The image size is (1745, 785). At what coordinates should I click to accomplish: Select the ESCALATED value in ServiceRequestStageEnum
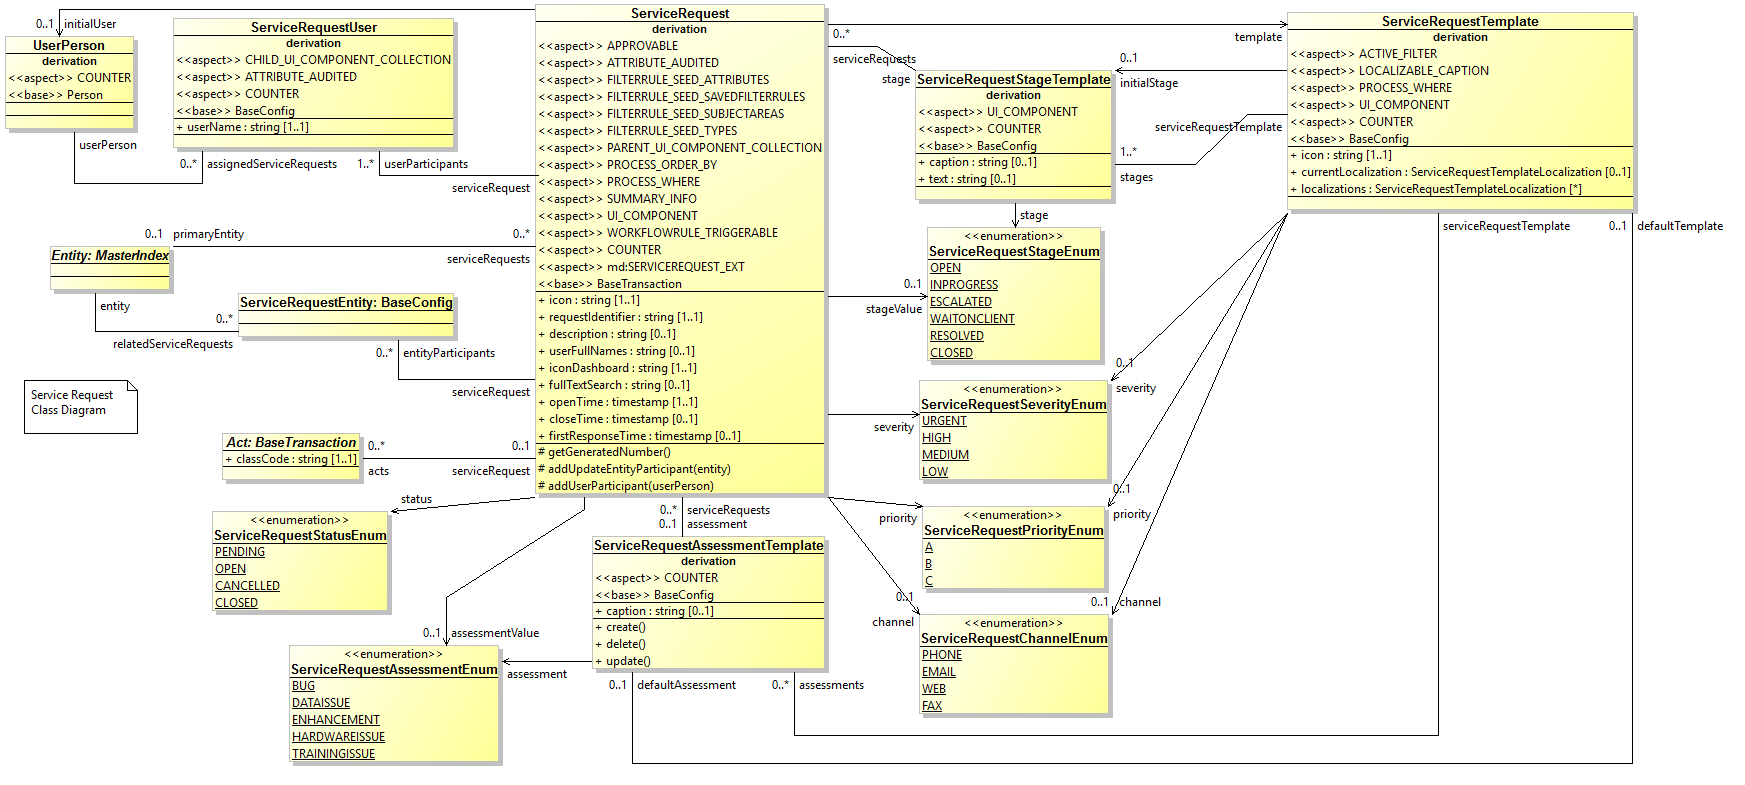pyautogui.click(x=960, y=302)
